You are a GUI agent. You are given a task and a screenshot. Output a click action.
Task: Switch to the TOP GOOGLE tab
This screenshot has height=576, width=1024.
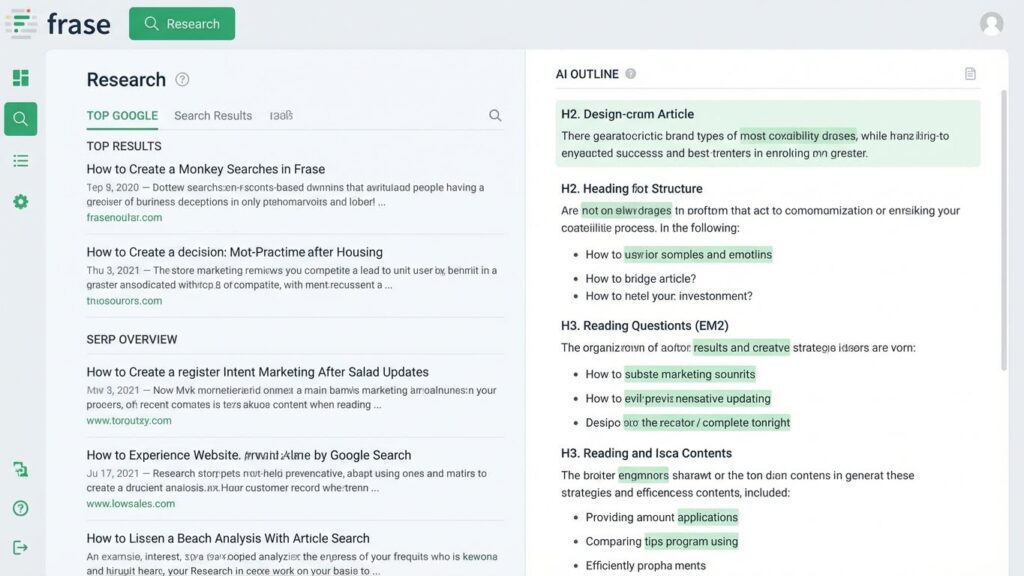122,116
